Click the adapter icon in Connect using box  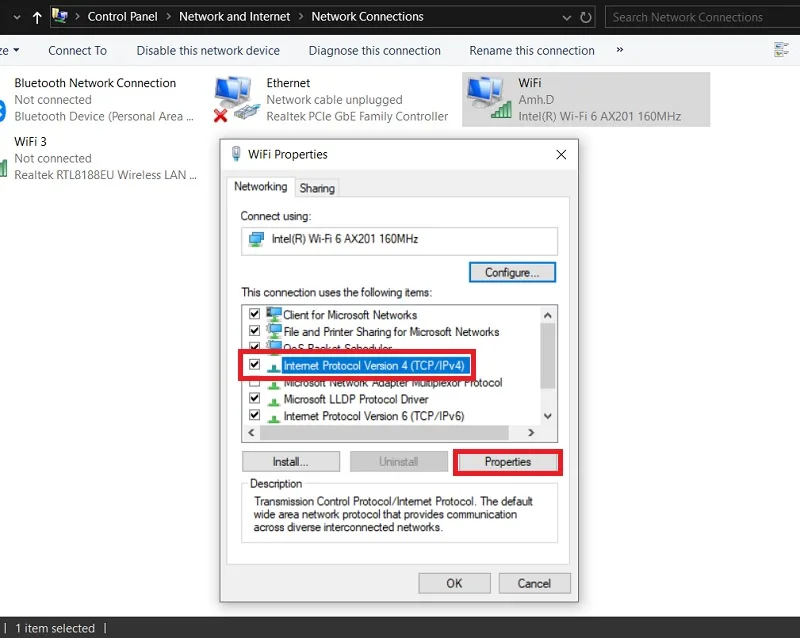tap(256, 239)
